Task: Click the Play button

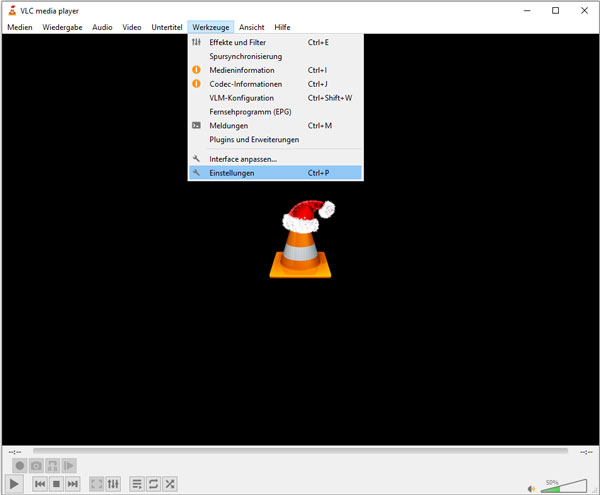Action: 14,484
